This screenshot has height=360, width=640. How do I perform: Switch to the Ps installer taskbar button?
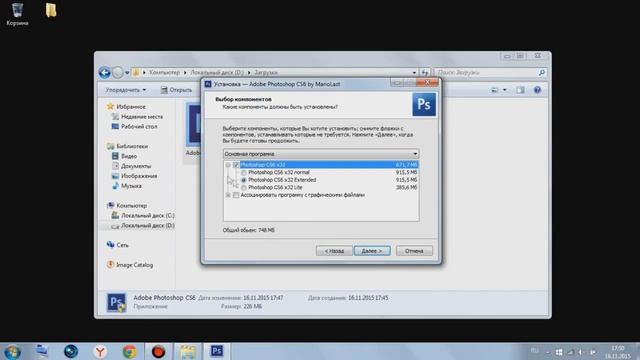pos(217,351)
